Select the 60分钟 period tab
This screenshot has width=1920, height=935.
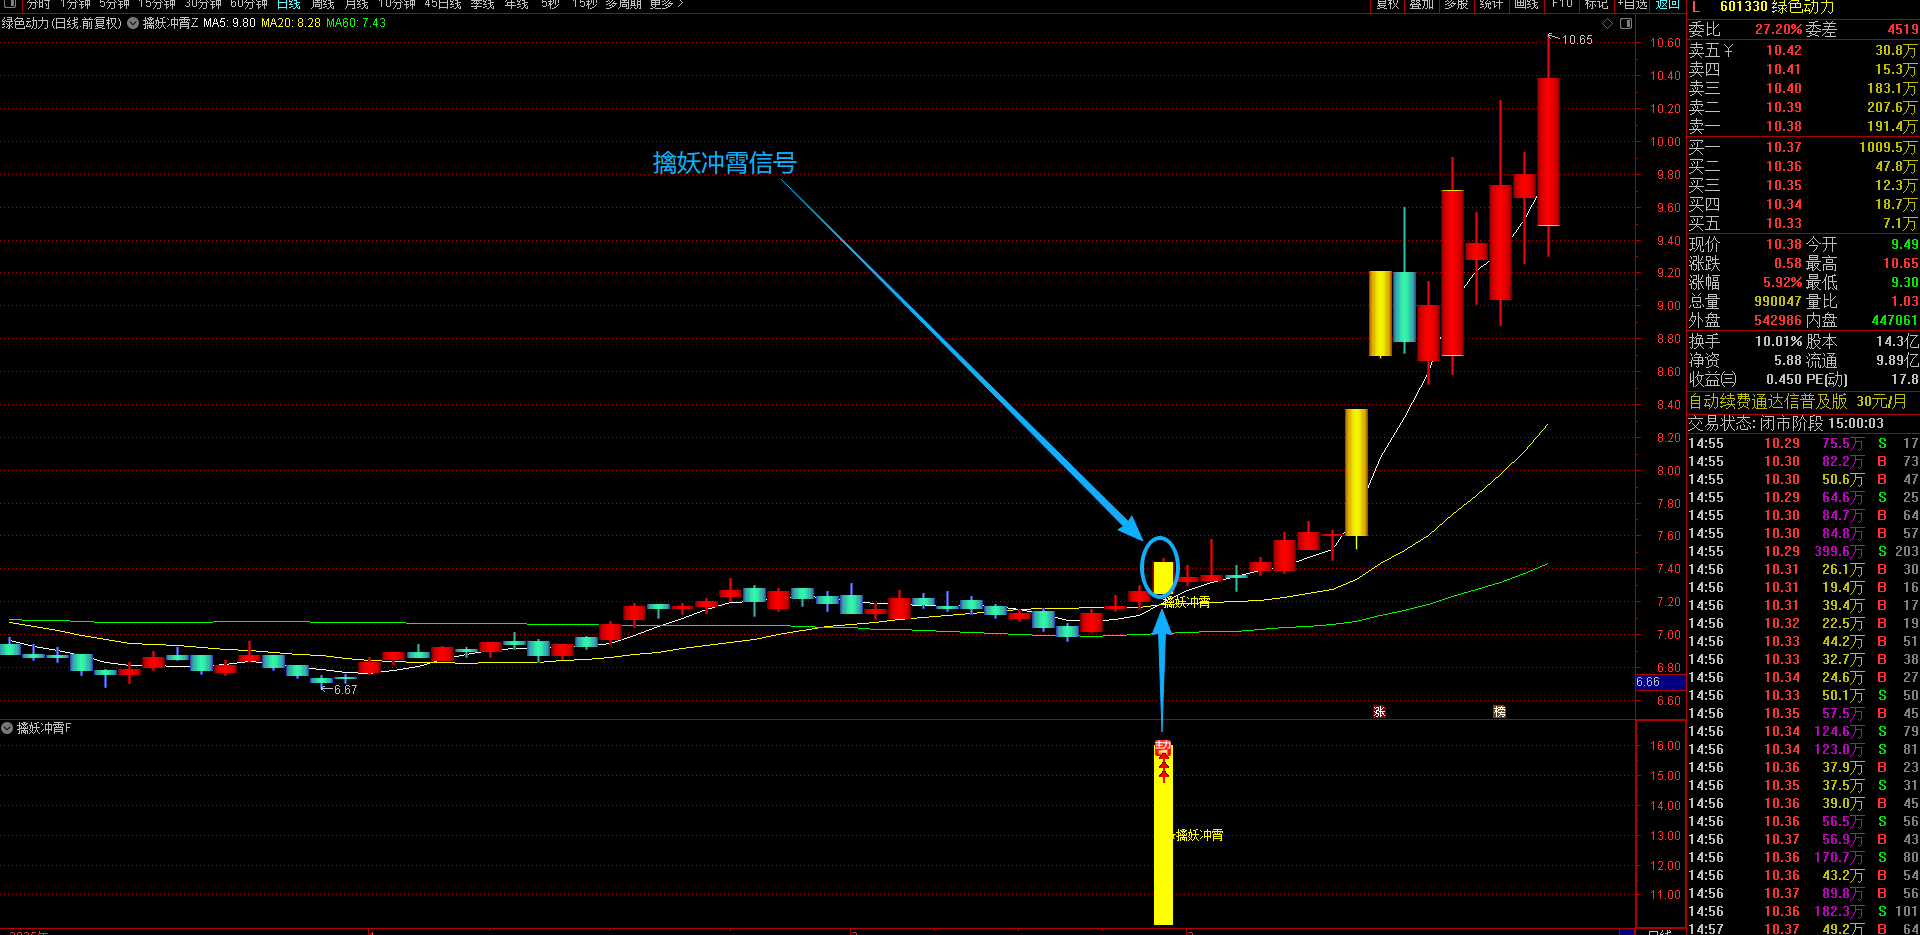[249, 4]
